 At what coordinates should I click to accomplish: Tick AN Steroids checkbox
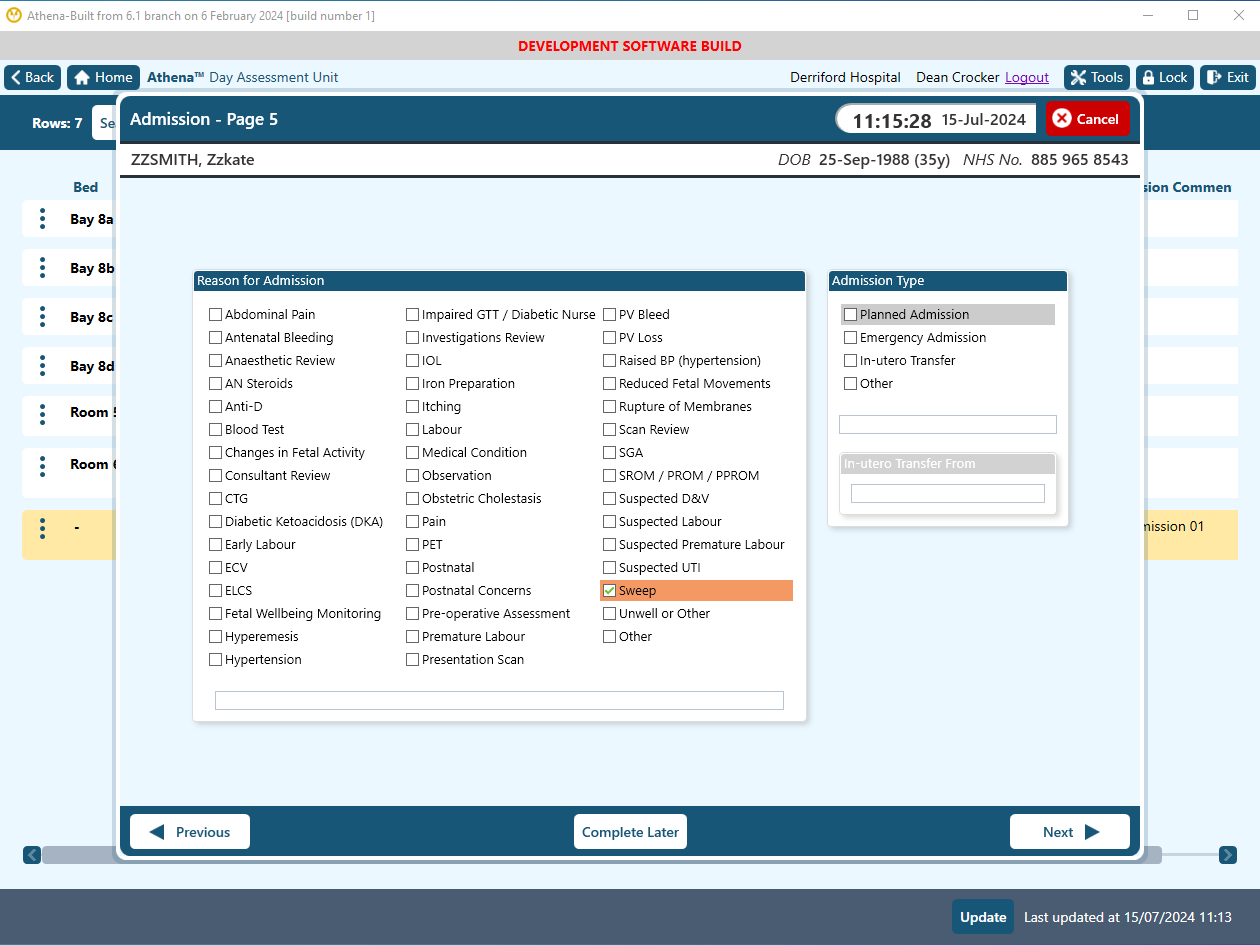click(215, 383)
